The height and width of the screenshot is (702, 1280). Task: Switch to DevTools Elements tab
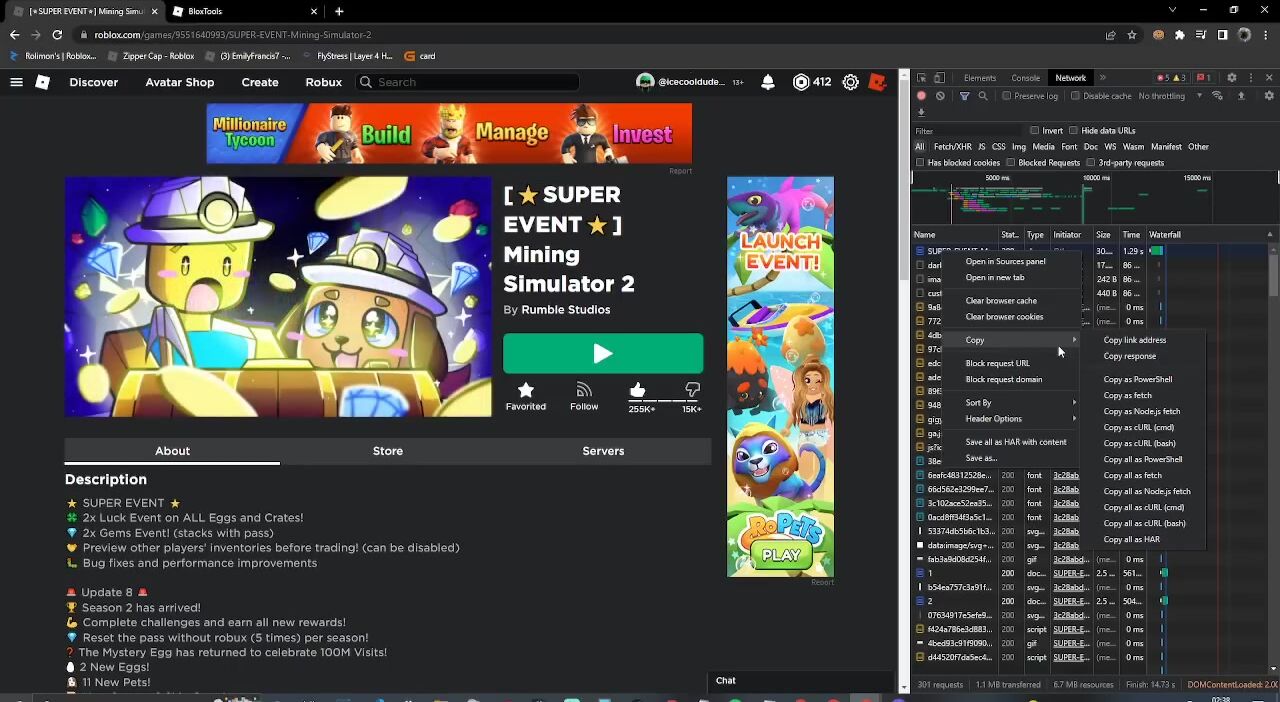[x=979, y=77]
